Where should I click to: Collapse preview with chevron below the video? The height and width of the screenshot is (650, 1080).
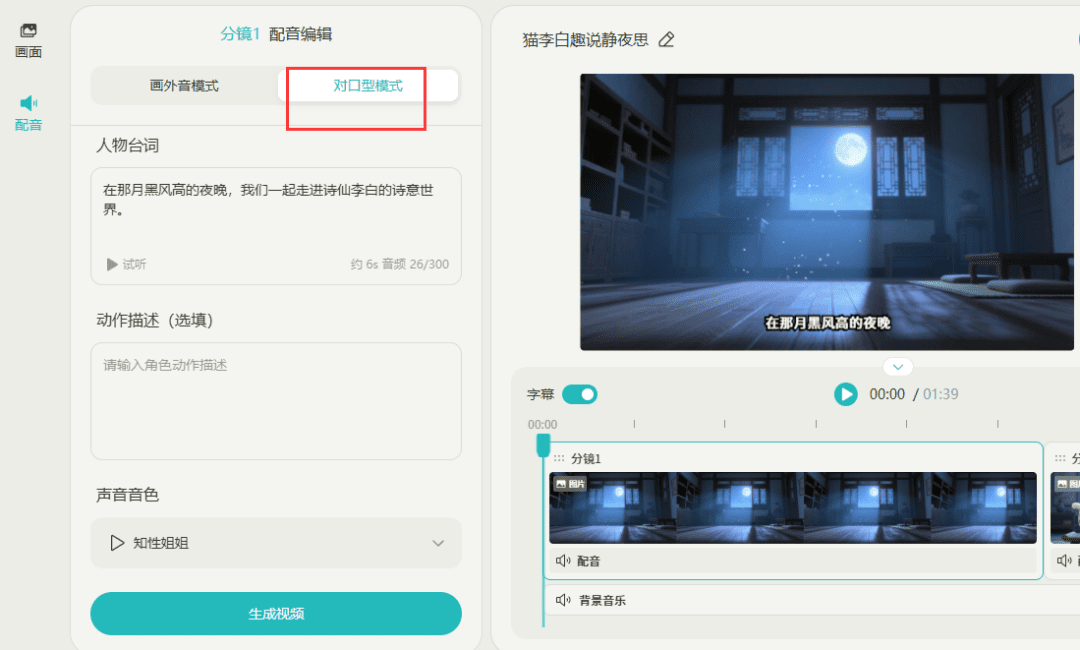point(897,367)
